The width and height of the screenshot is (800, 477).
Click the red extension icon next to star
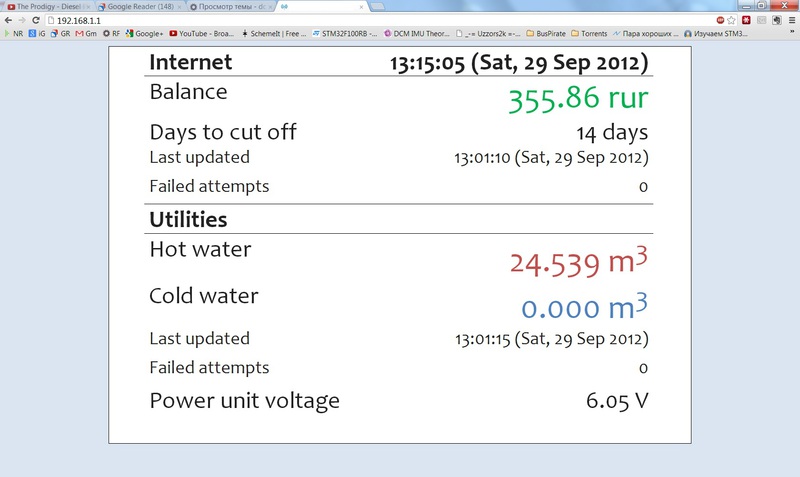[x=746, y=20]
